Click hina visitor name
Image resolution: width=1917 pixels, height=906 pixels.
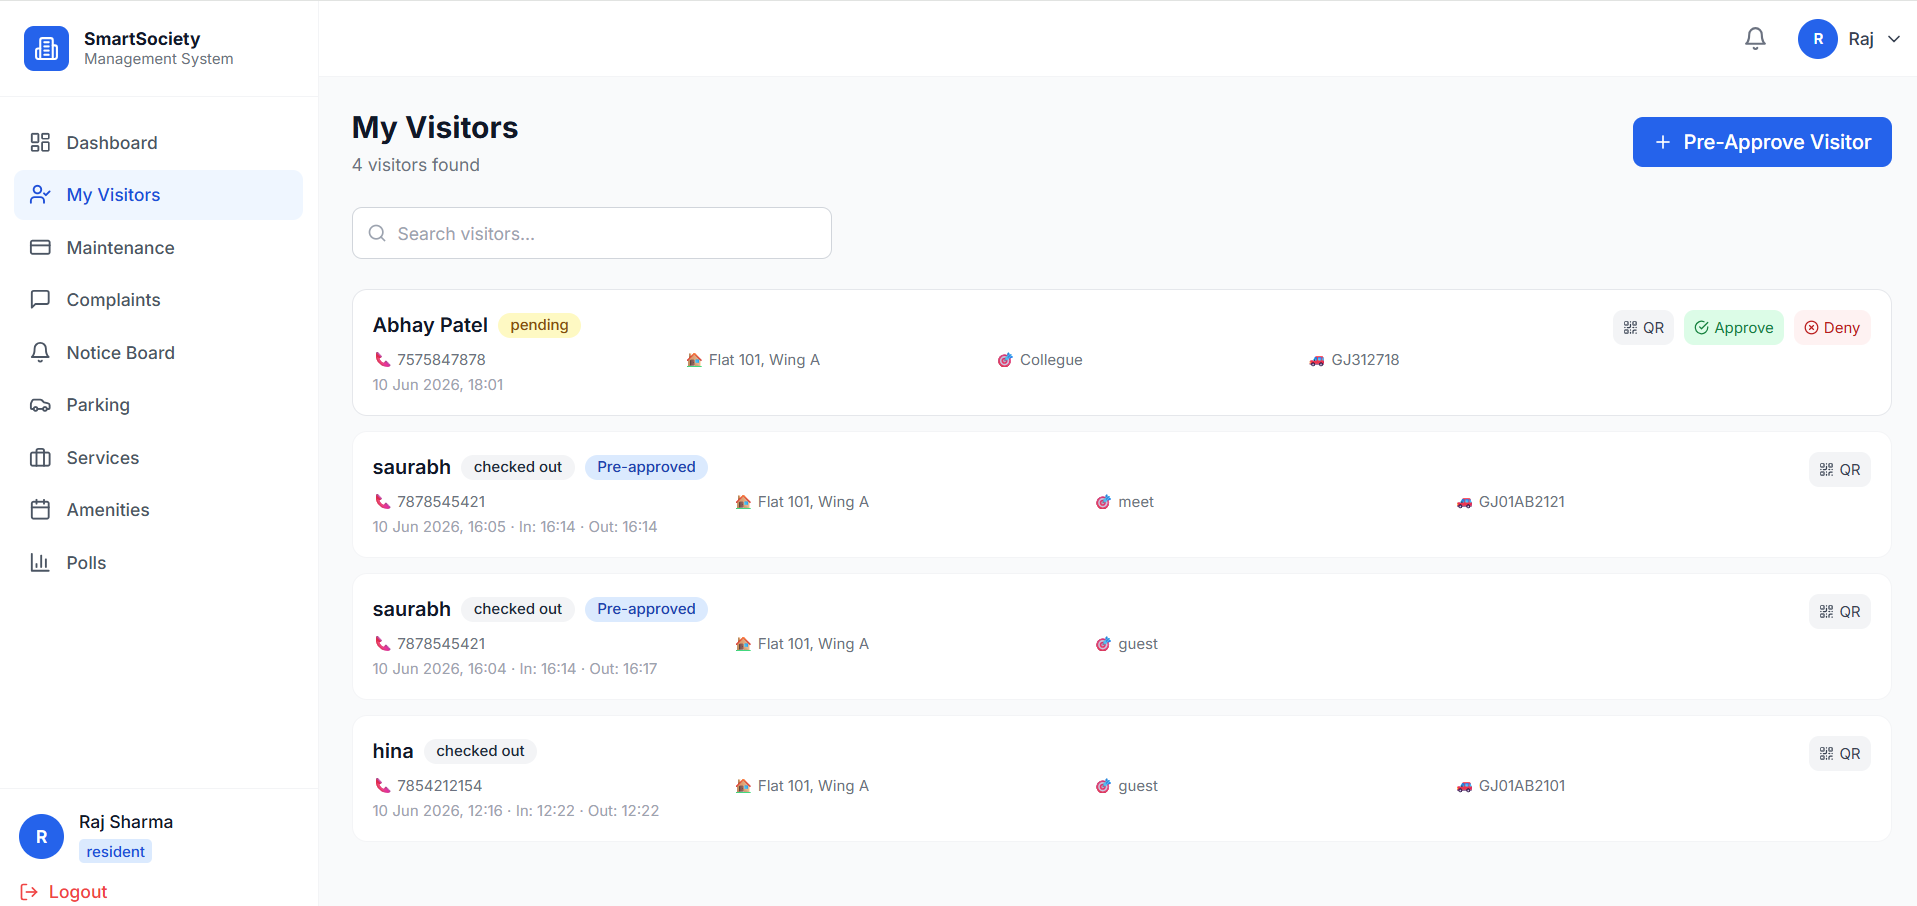(x=393, y=751)
